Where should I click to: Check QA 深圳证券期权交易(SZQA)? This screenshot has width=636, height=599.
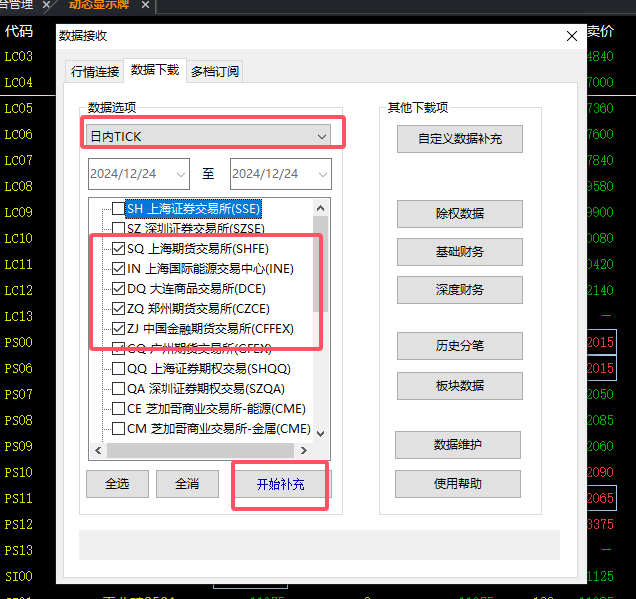point(118,388)
